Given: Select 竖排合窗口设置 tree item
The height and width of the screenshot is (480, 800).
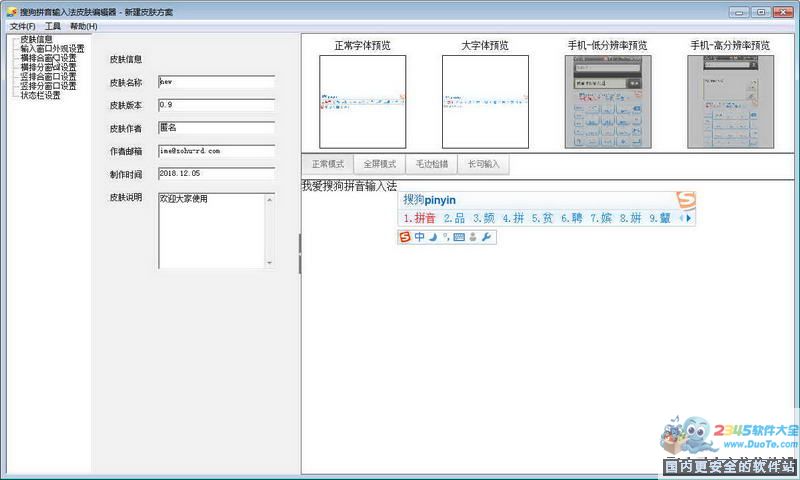Looking at the screenshot, I should [48, 77].
